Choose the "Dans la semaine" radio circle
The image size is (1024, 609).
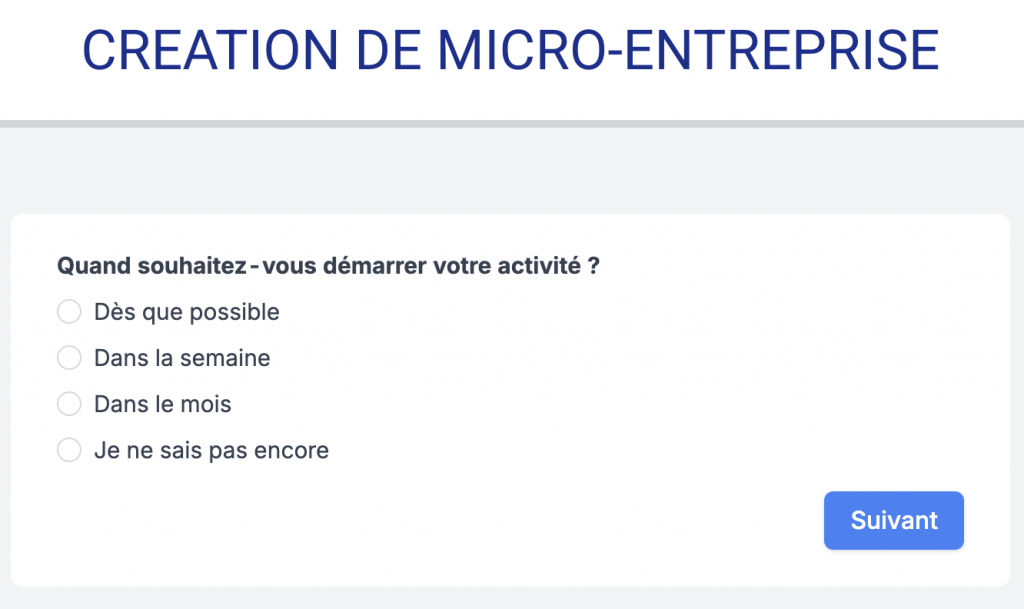click(x=69, y=358)
